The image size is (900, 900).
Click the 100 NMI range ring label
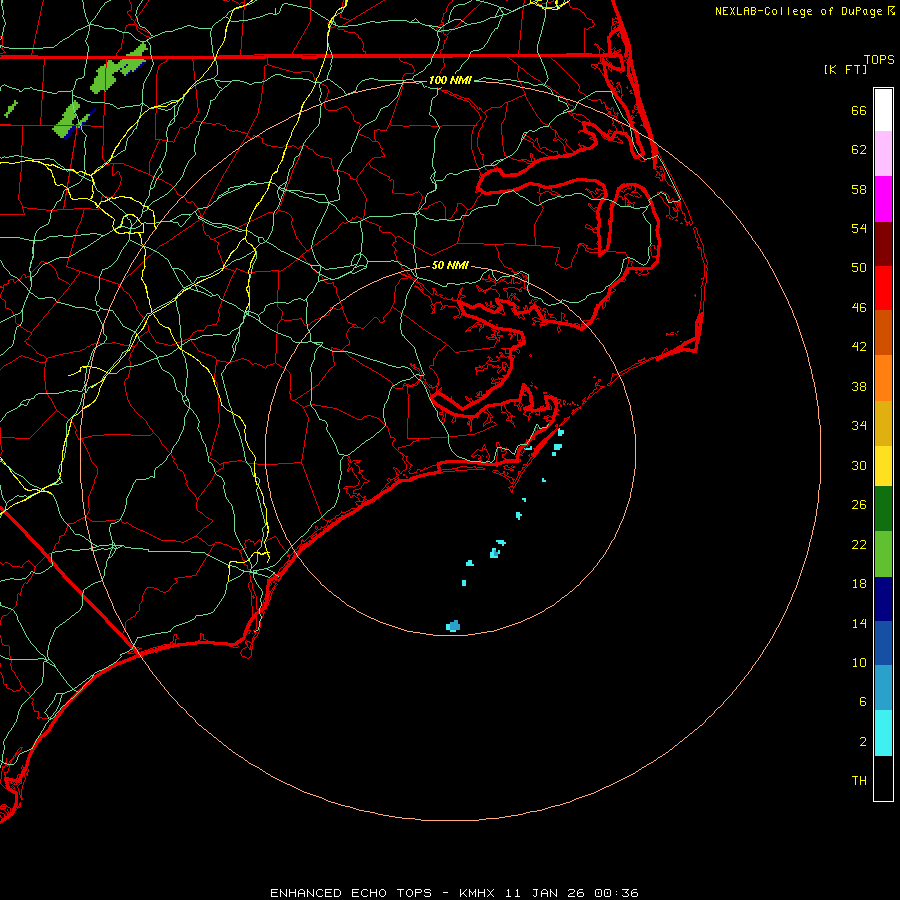click(x=450, y=80)
